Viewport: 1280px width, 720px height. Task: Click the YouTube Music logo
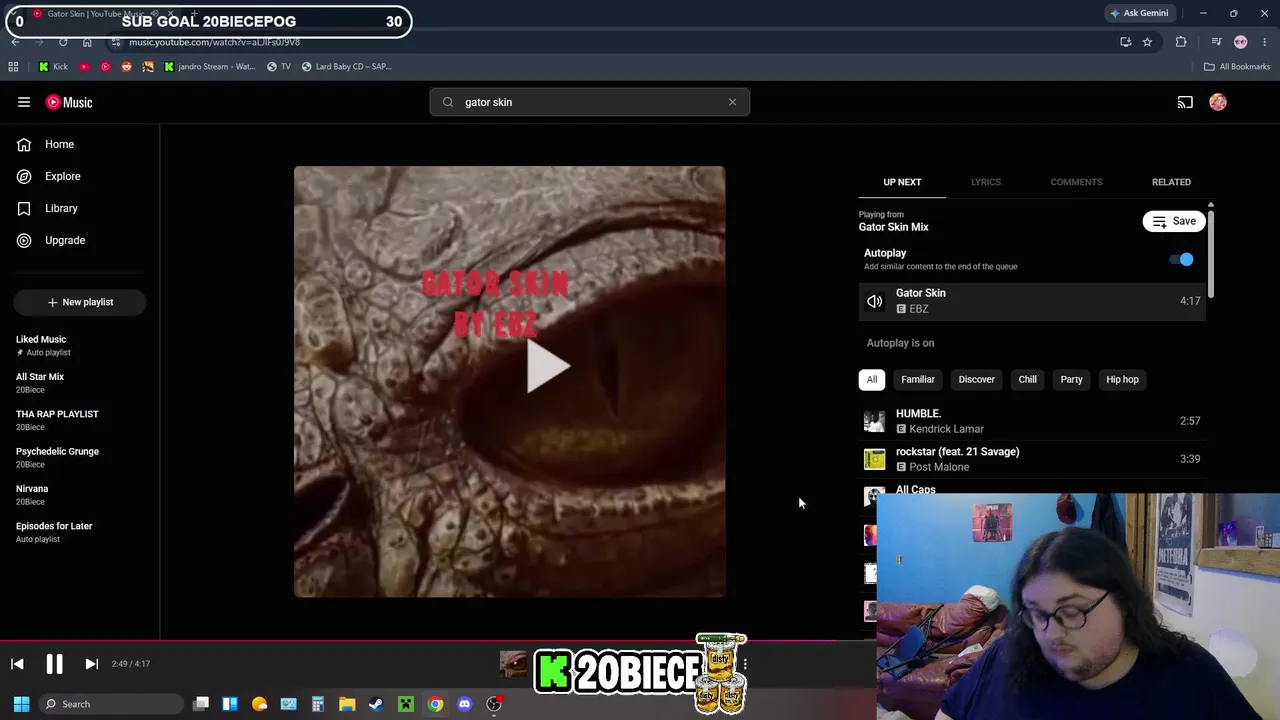[x=69, y=102]
